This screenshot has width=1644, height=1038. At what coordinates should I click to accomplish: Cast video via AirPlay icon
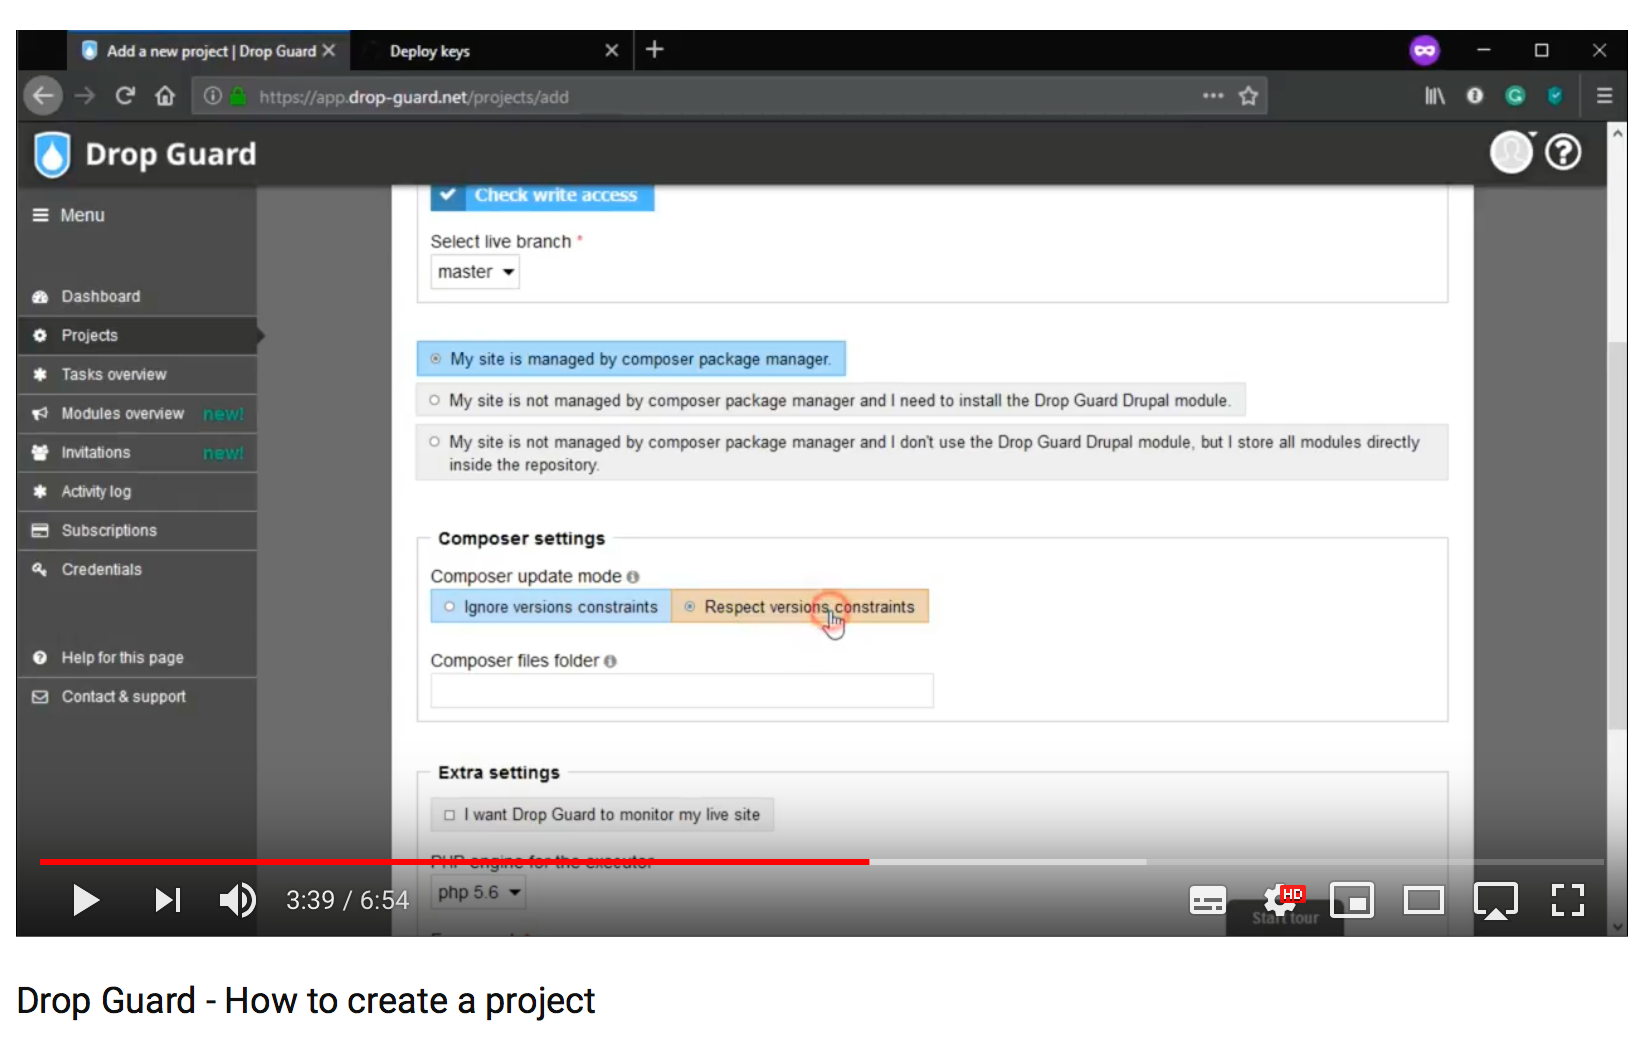1496,900
